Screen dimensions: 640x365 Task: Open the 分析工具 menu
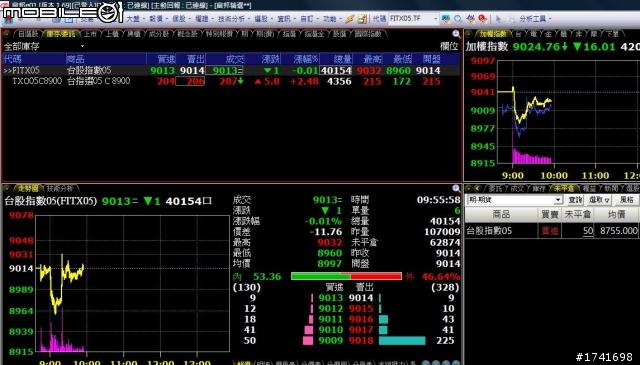535,19
